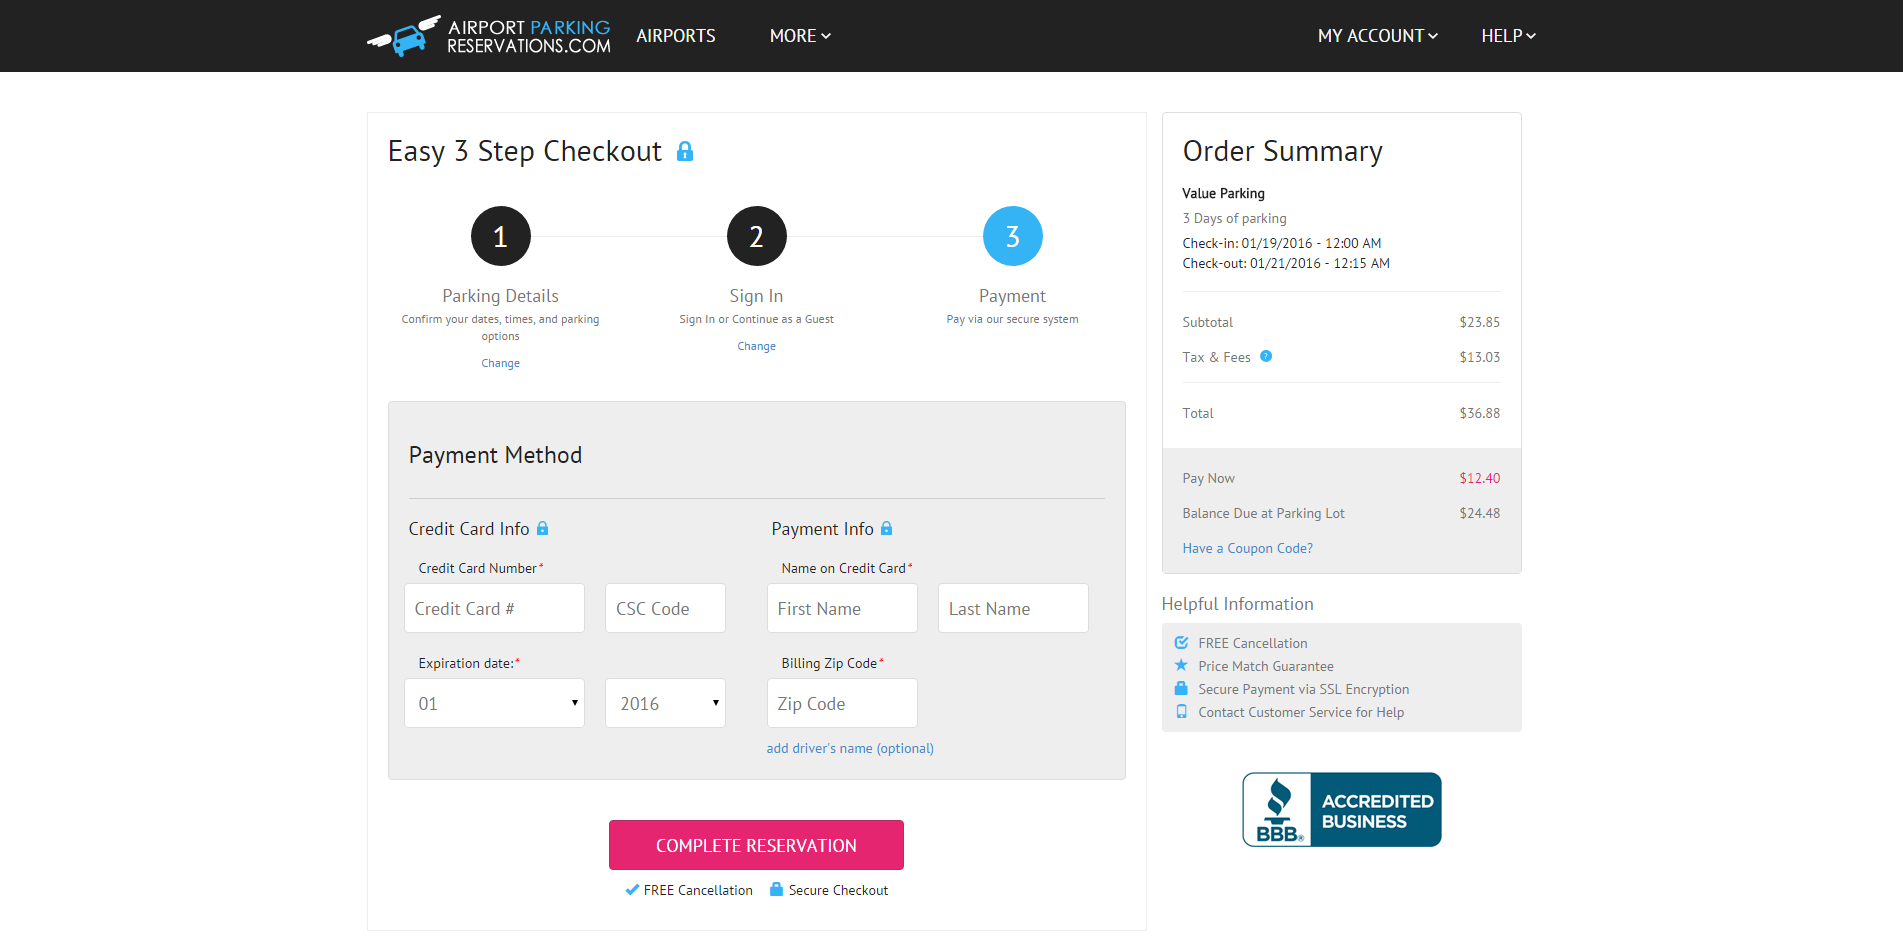Screen dimensions: 1903x951
Task: Click the add driver's name link
Action: point(850,748)
